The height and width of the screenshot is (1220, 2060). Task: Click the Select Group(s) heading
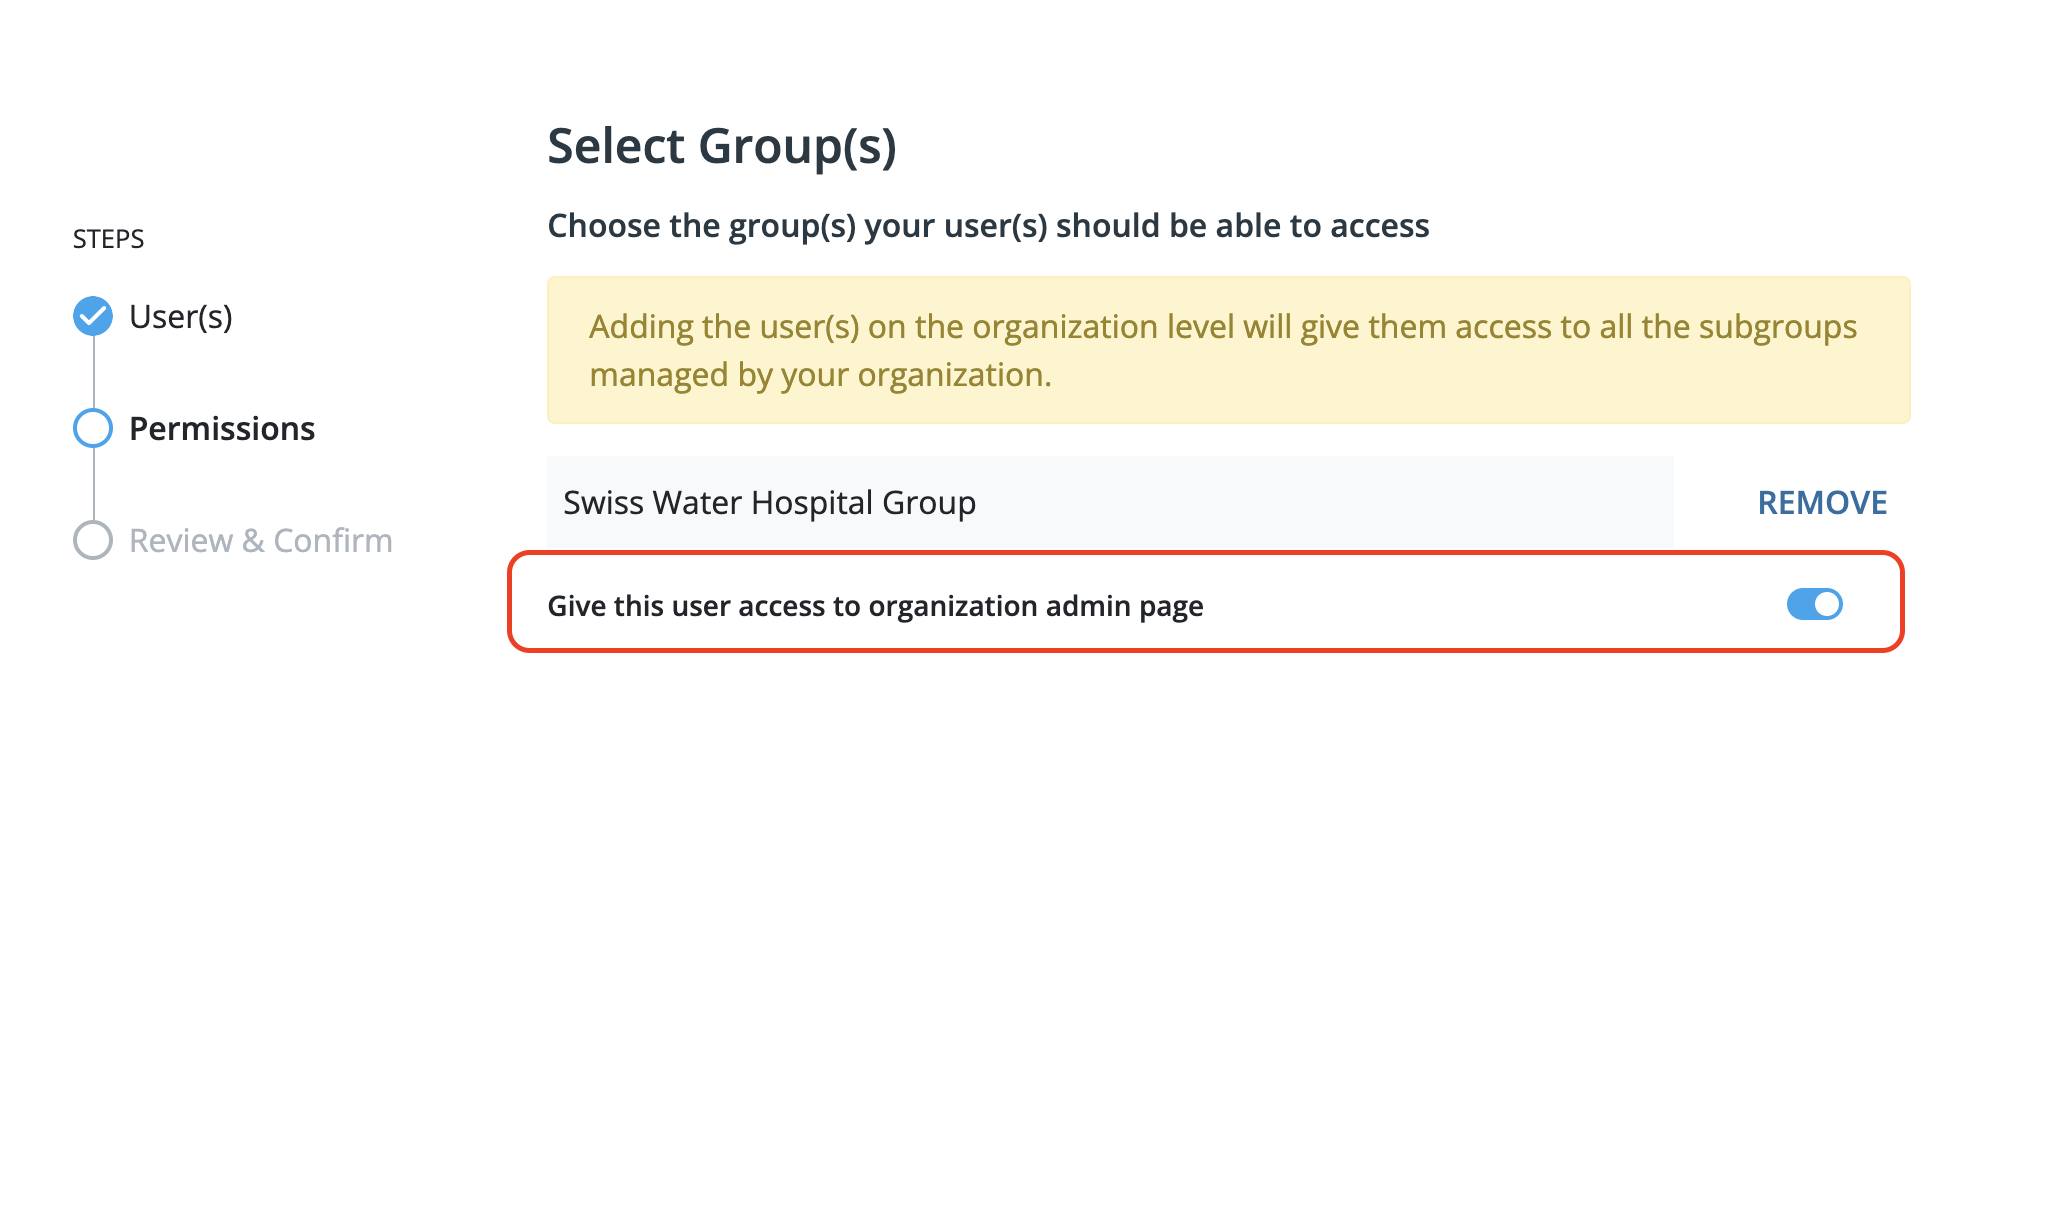click(x=722, y=146)
